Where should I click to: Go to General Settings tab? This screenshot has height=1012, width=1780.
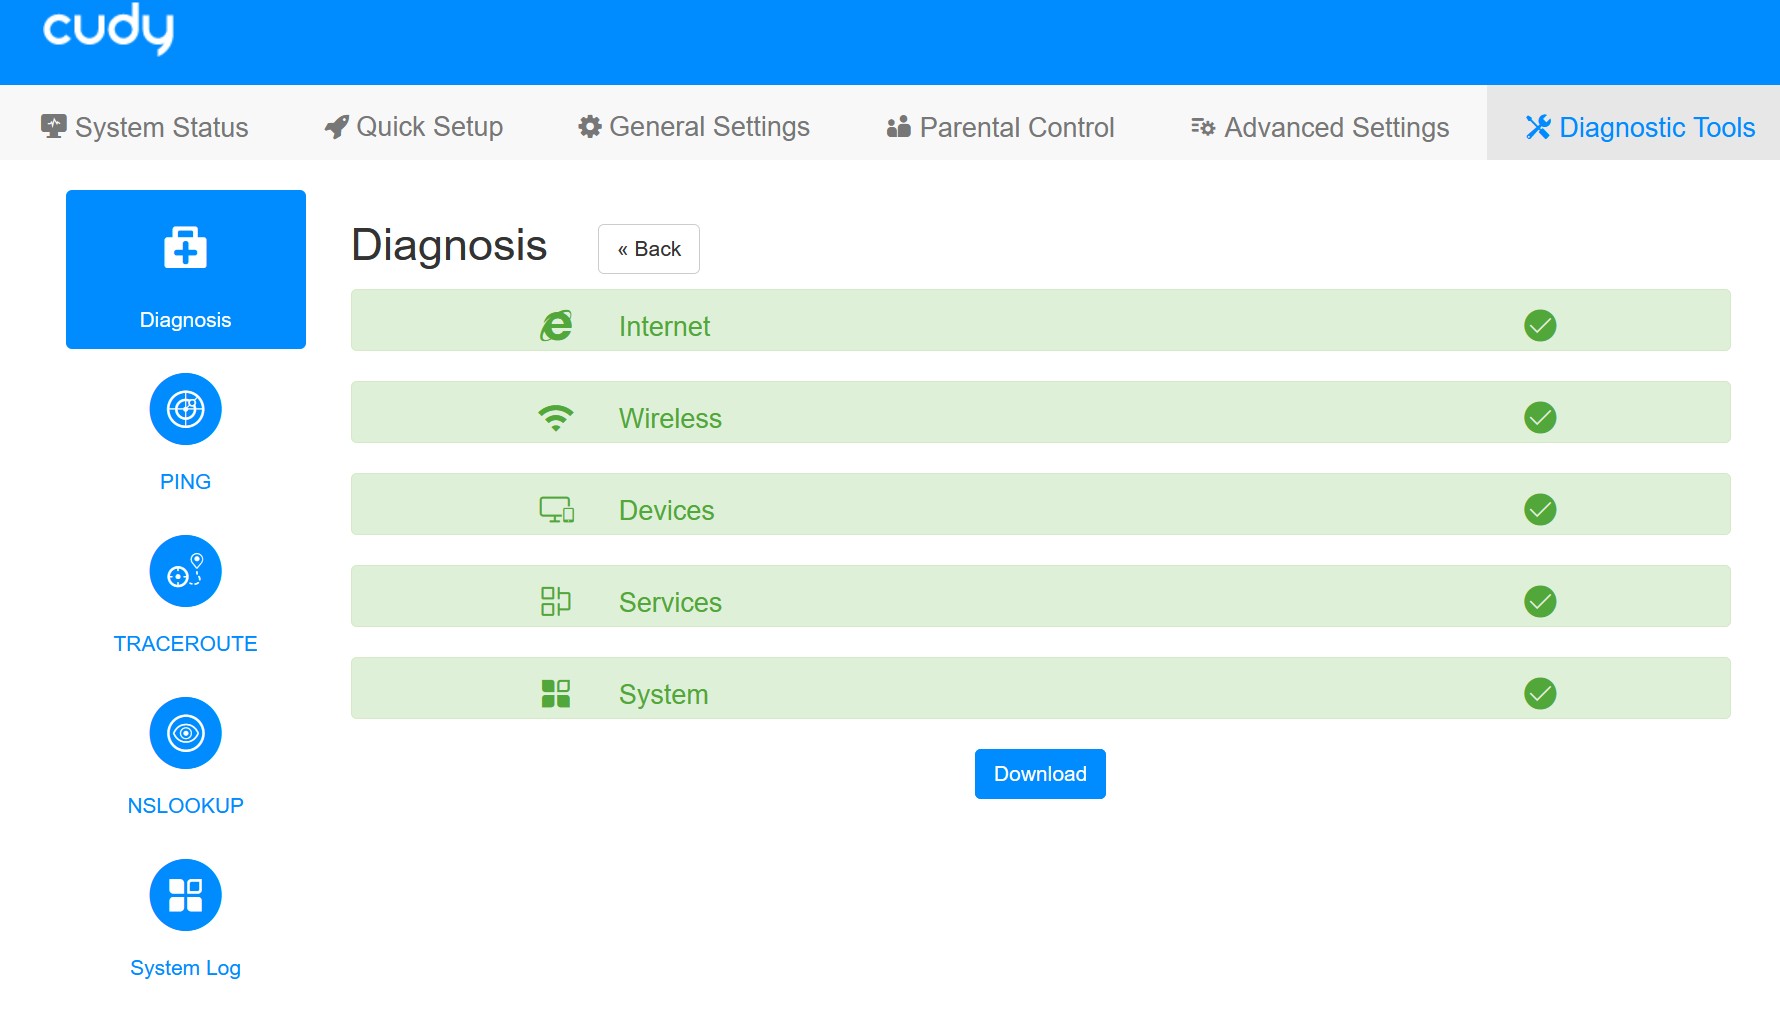(694, 127)
